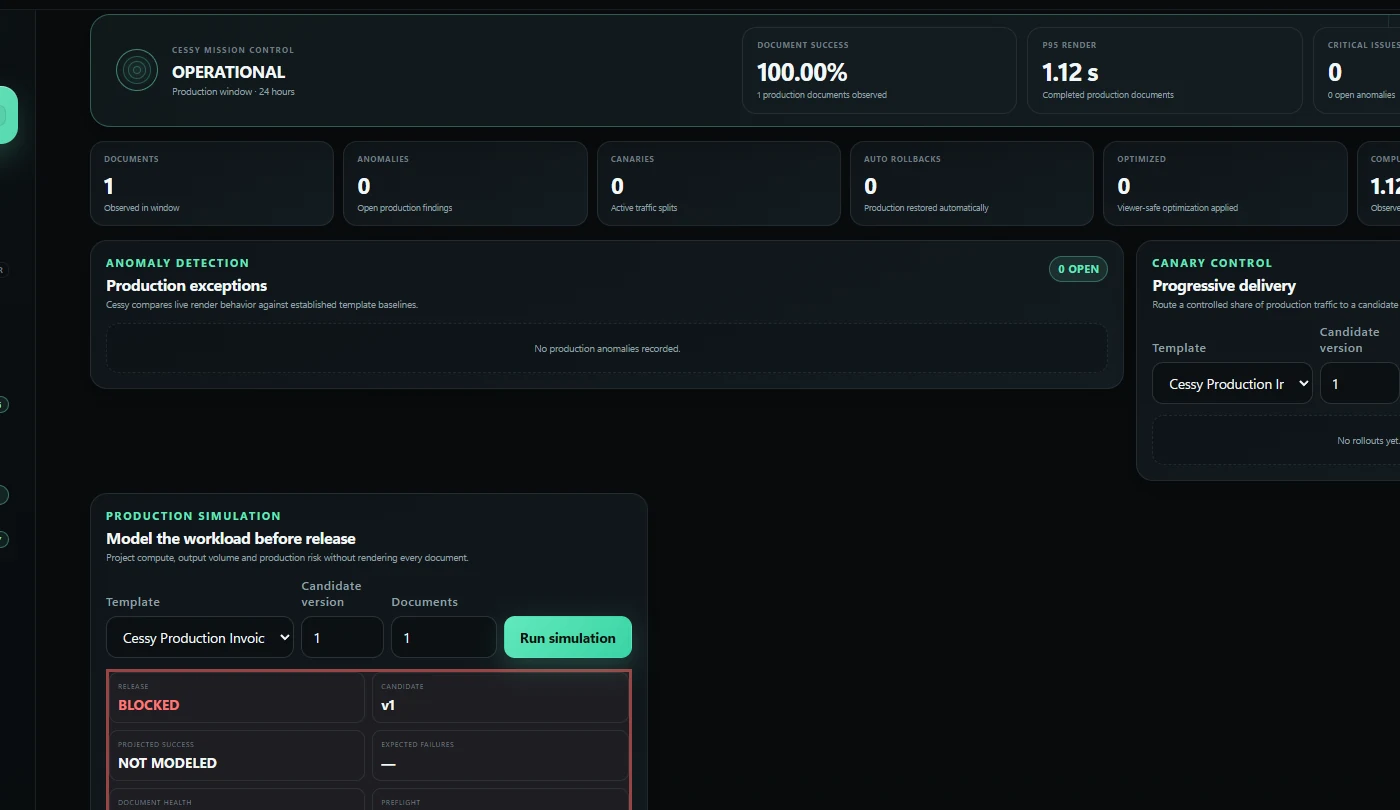
Task: Click the "—" expected failures value
Action: [388, 764]
